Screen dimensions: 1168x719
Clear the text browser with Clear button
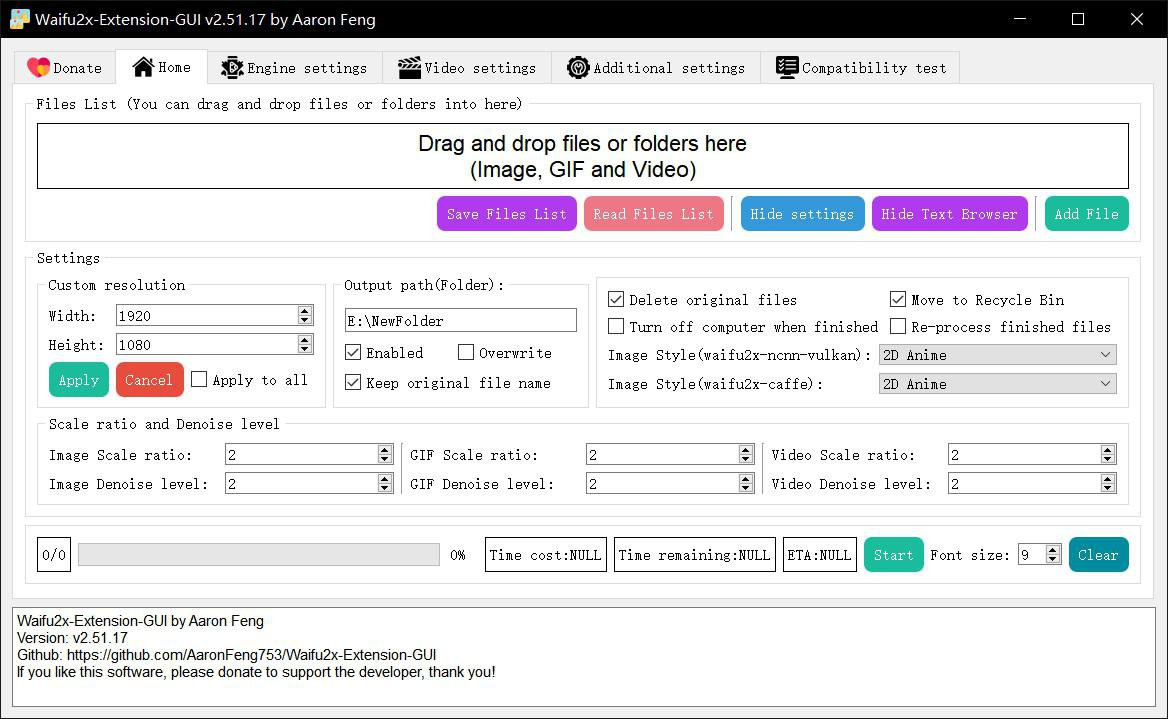point(1098,554)
